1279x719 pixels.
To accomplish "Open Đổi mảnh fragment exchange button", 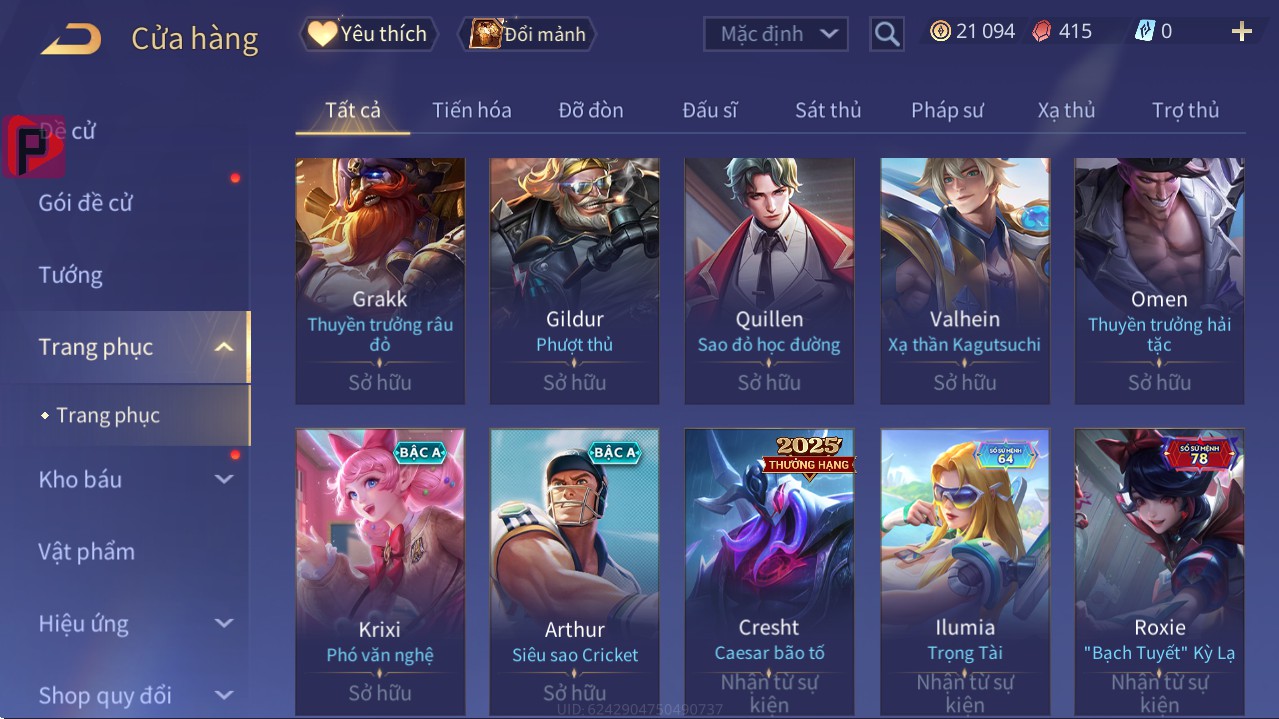I will pyautogui.click(x=527, y=34).
